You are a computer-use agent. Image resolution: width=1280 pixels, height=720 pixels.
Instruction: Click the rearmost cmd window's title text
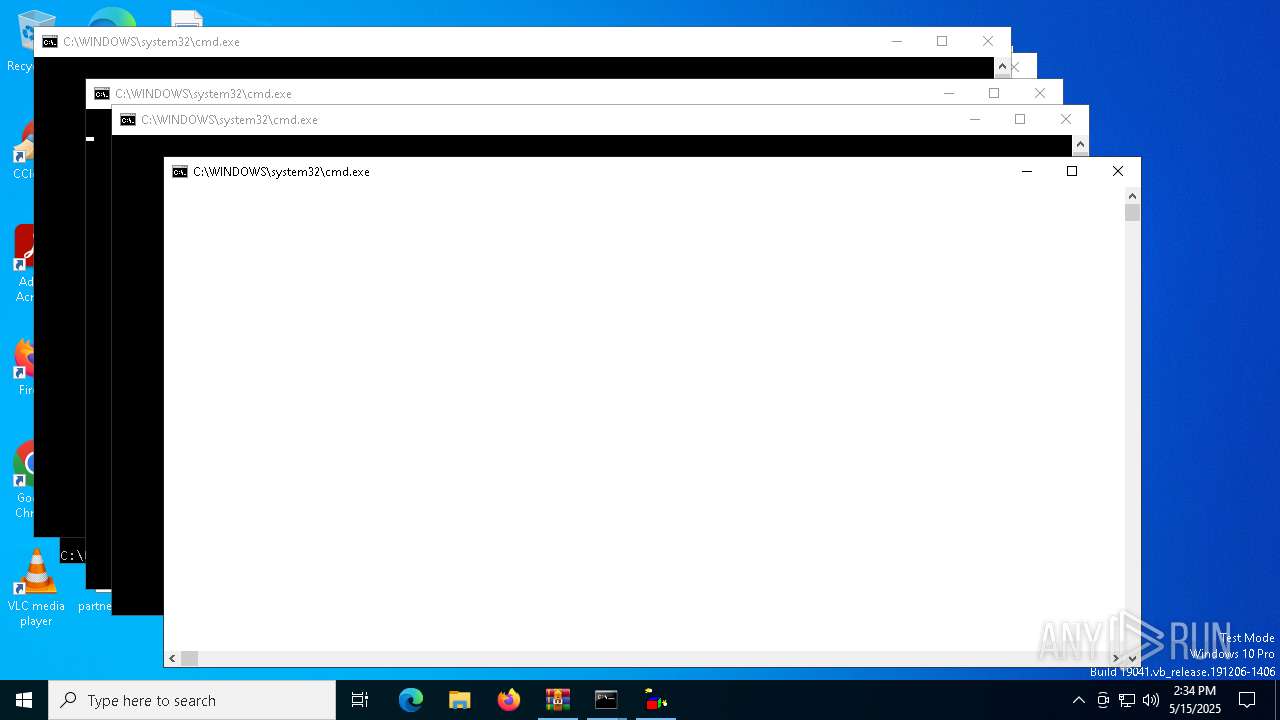point(151,42)
